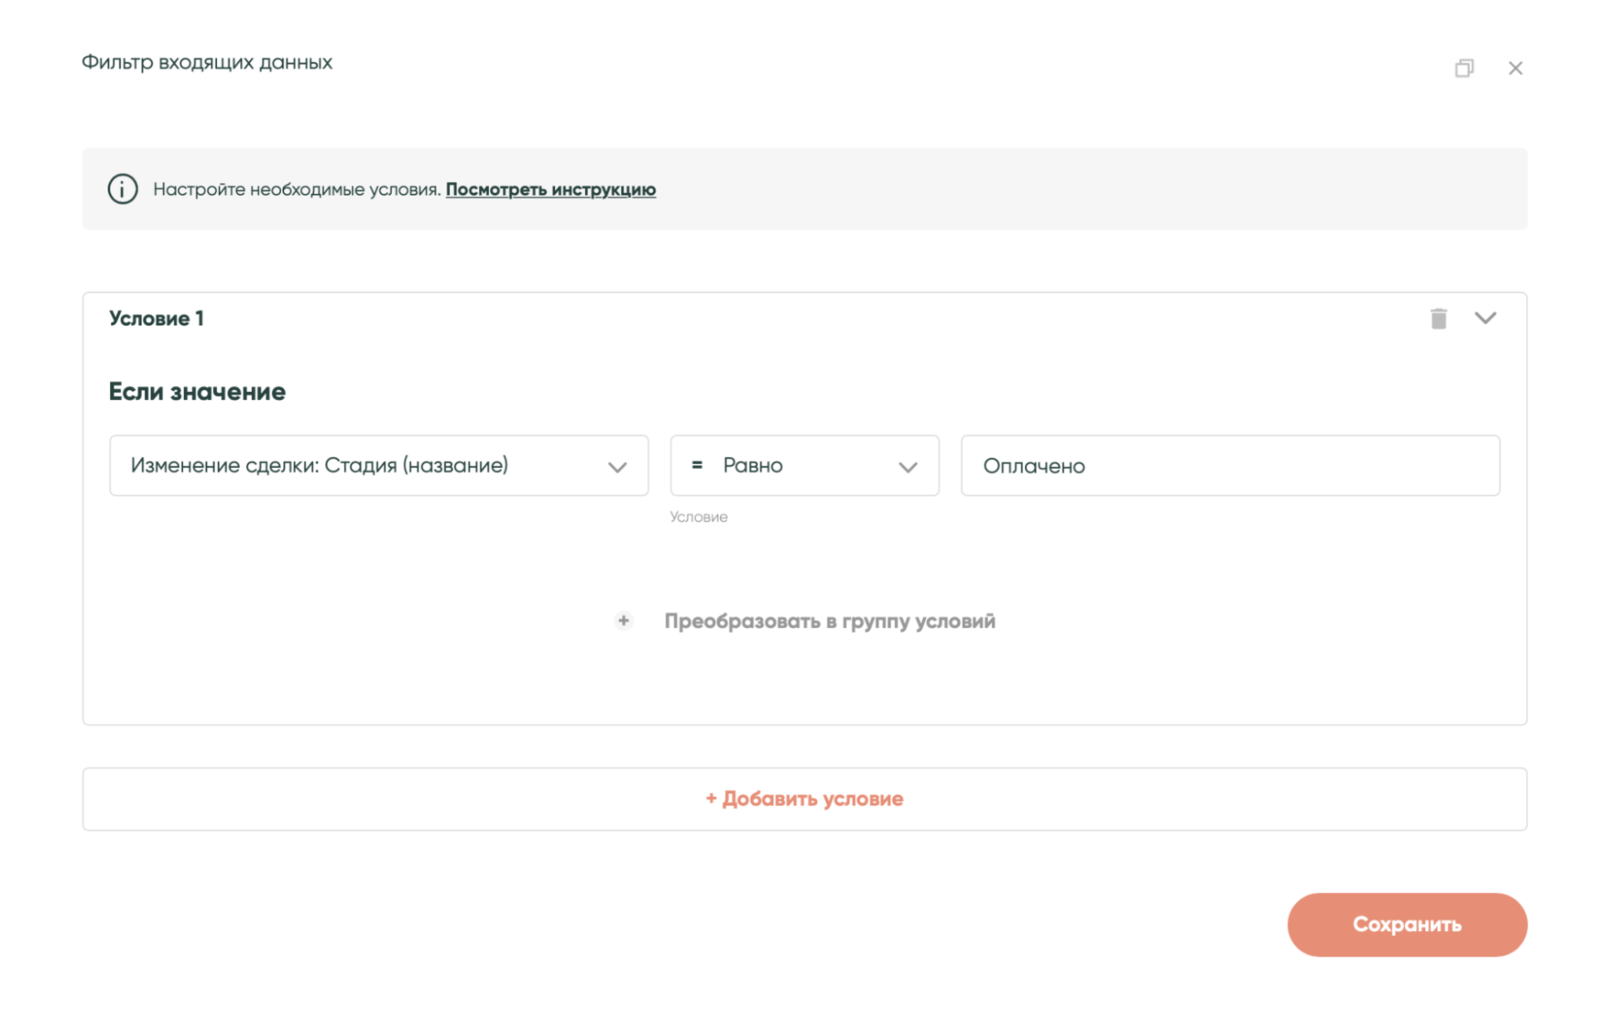Click the Если значение heading
This screenshot has width=1600, height=1013.
[x=197, y=391]
